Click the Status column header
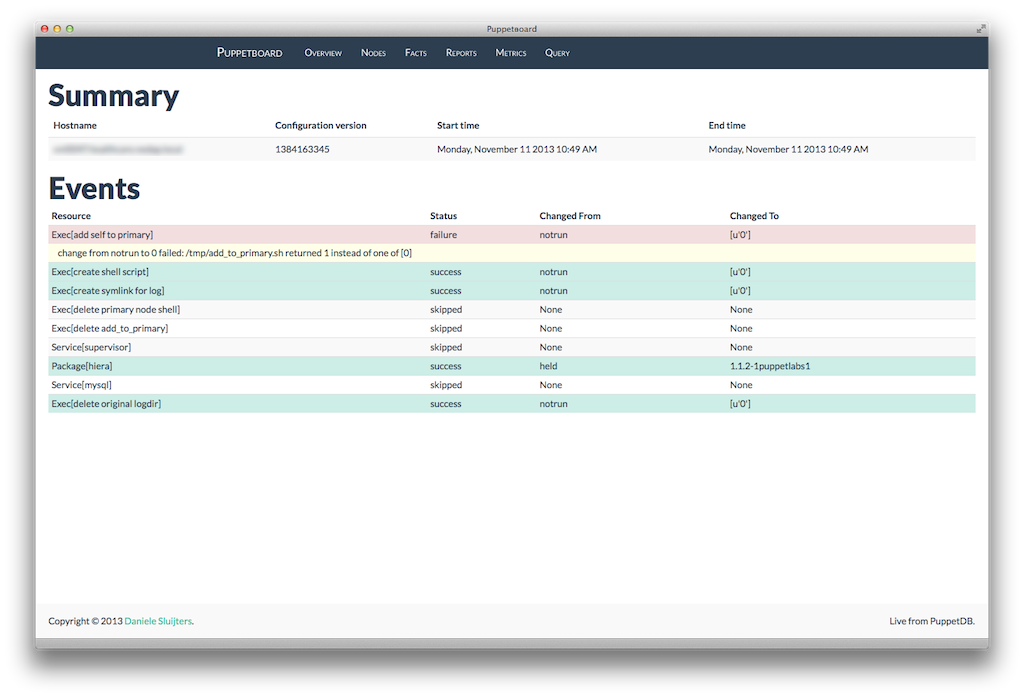Viewport: 1024px width, 698px height. (443, 215)
